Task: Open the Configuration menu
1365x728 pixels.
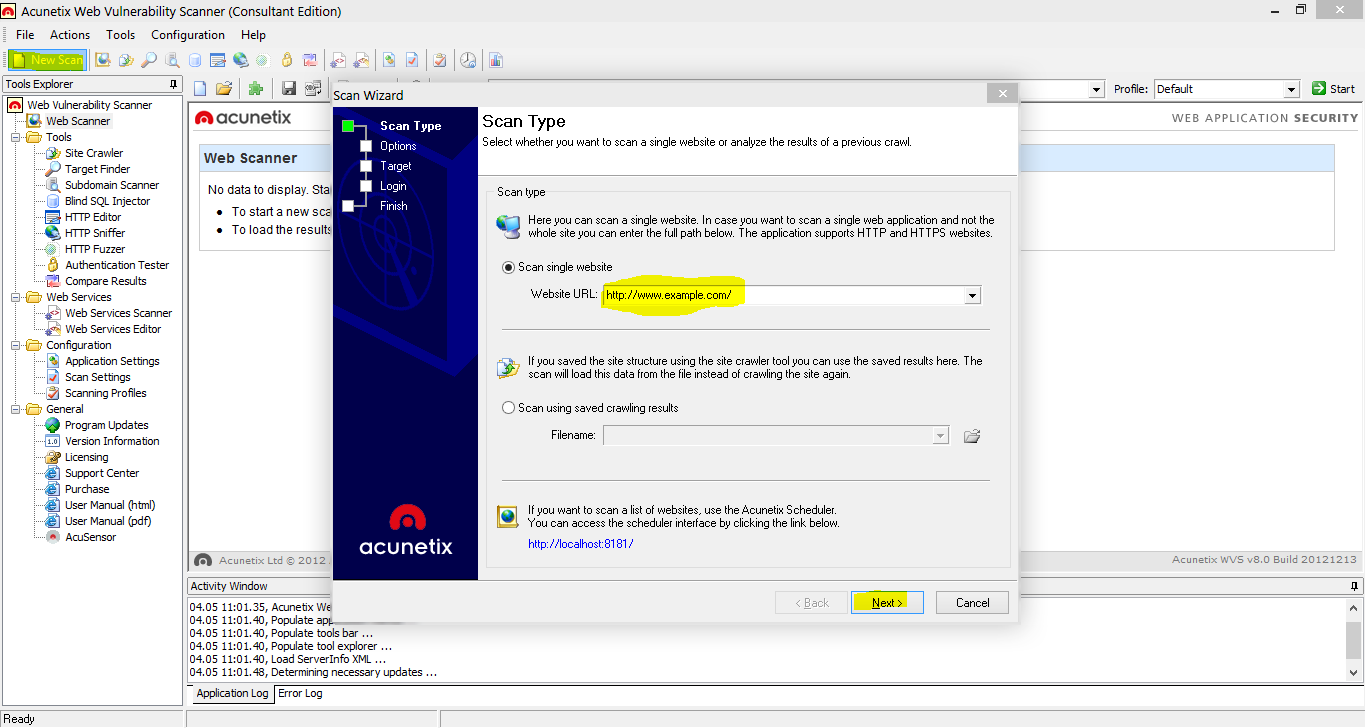Action: [188, 35]
